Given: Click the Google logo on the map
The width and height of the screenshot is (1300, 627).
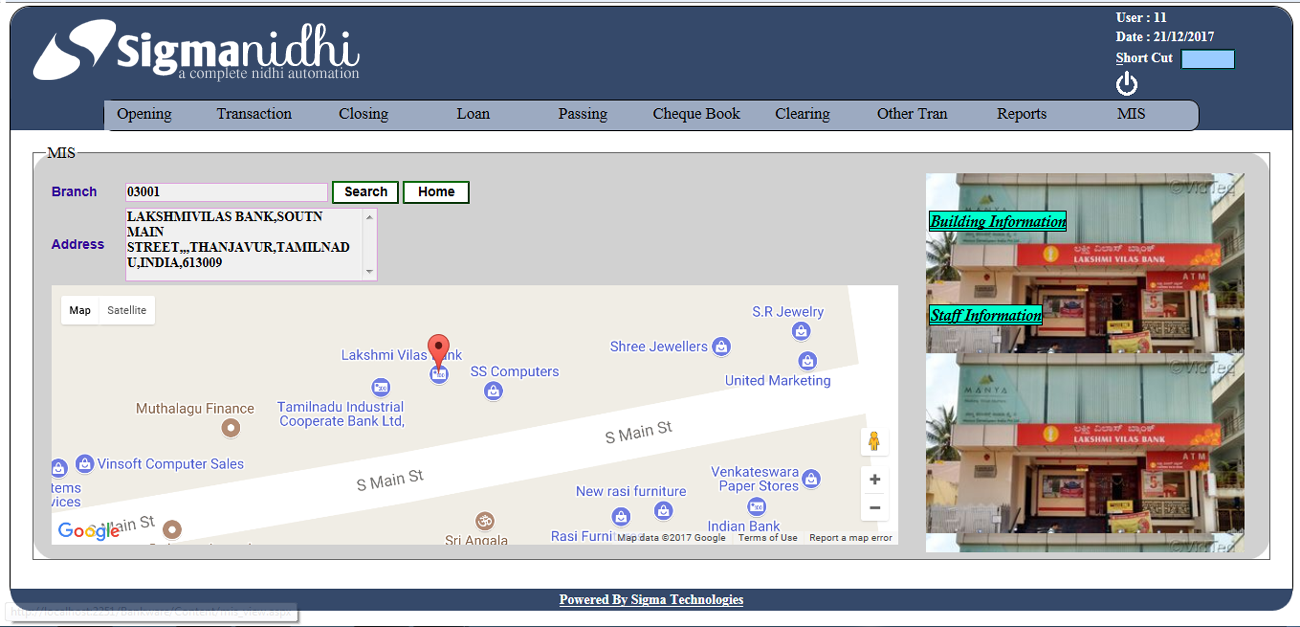Looking at the screenshot, I should (x=89, y=531).
